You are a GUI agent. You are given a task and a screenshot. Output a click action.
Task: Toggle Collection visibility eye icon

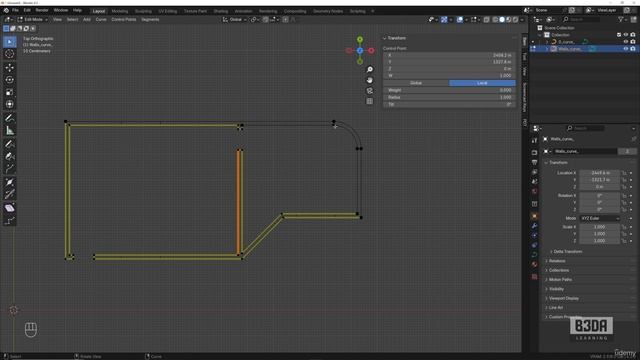click(x=626, y=35)
